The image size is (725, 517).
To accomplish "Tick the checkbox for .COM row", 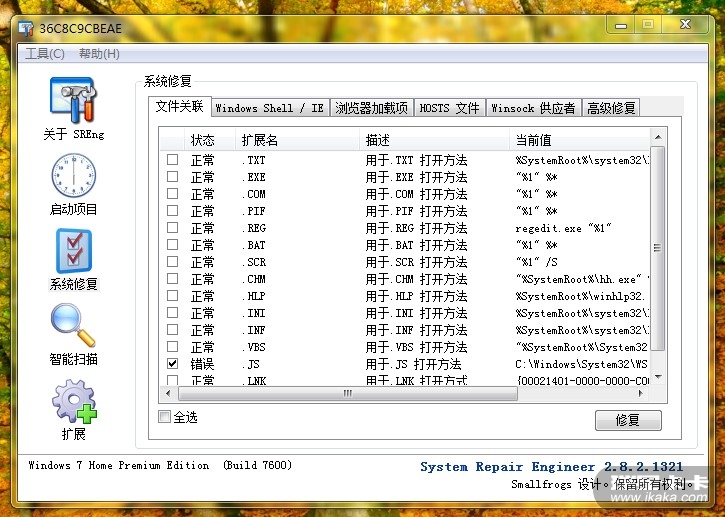I will (172, 193).
